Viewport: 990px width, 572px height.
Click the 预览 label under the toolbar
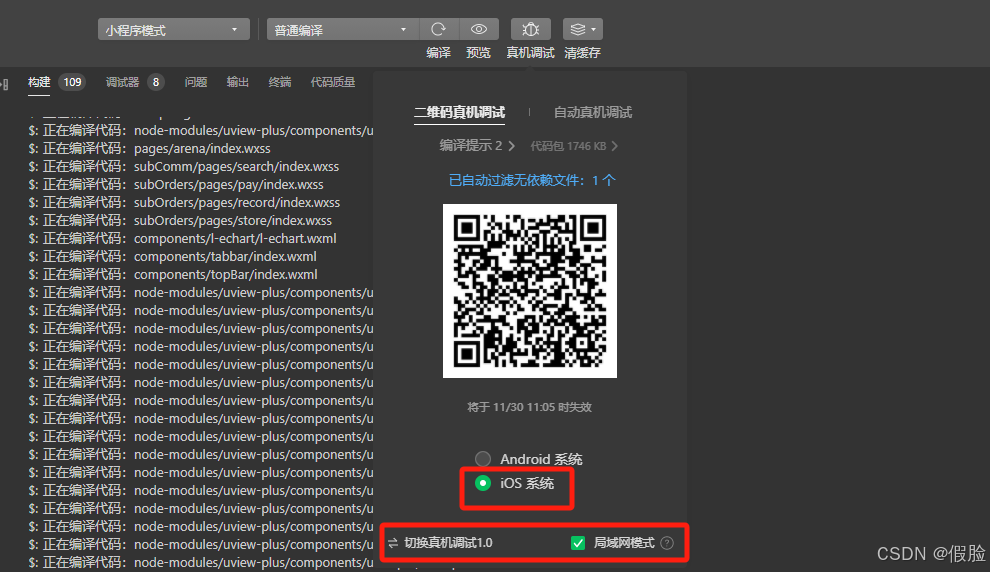tap(479, 53)
